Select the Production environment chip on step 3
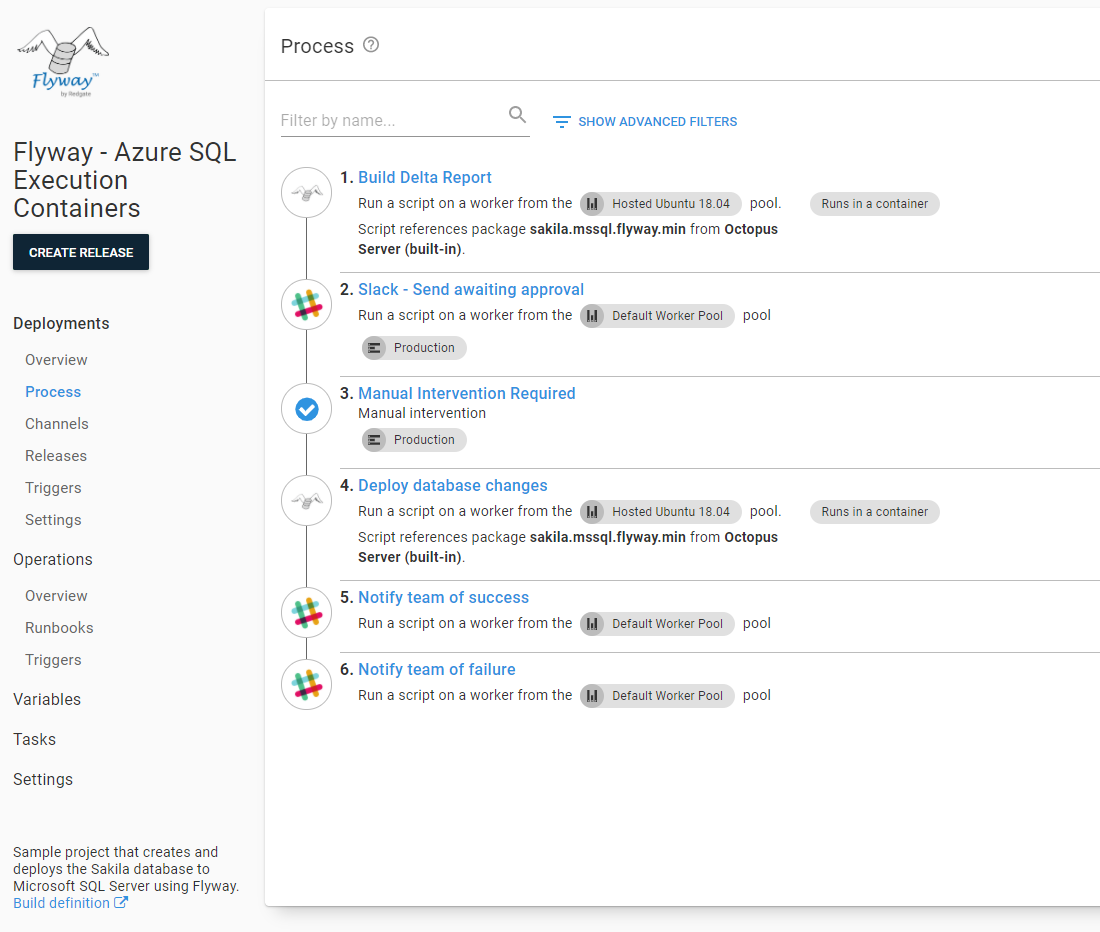Image resolution: width=1100 pixels, height=932 pixels. click(x=413, y=440)
